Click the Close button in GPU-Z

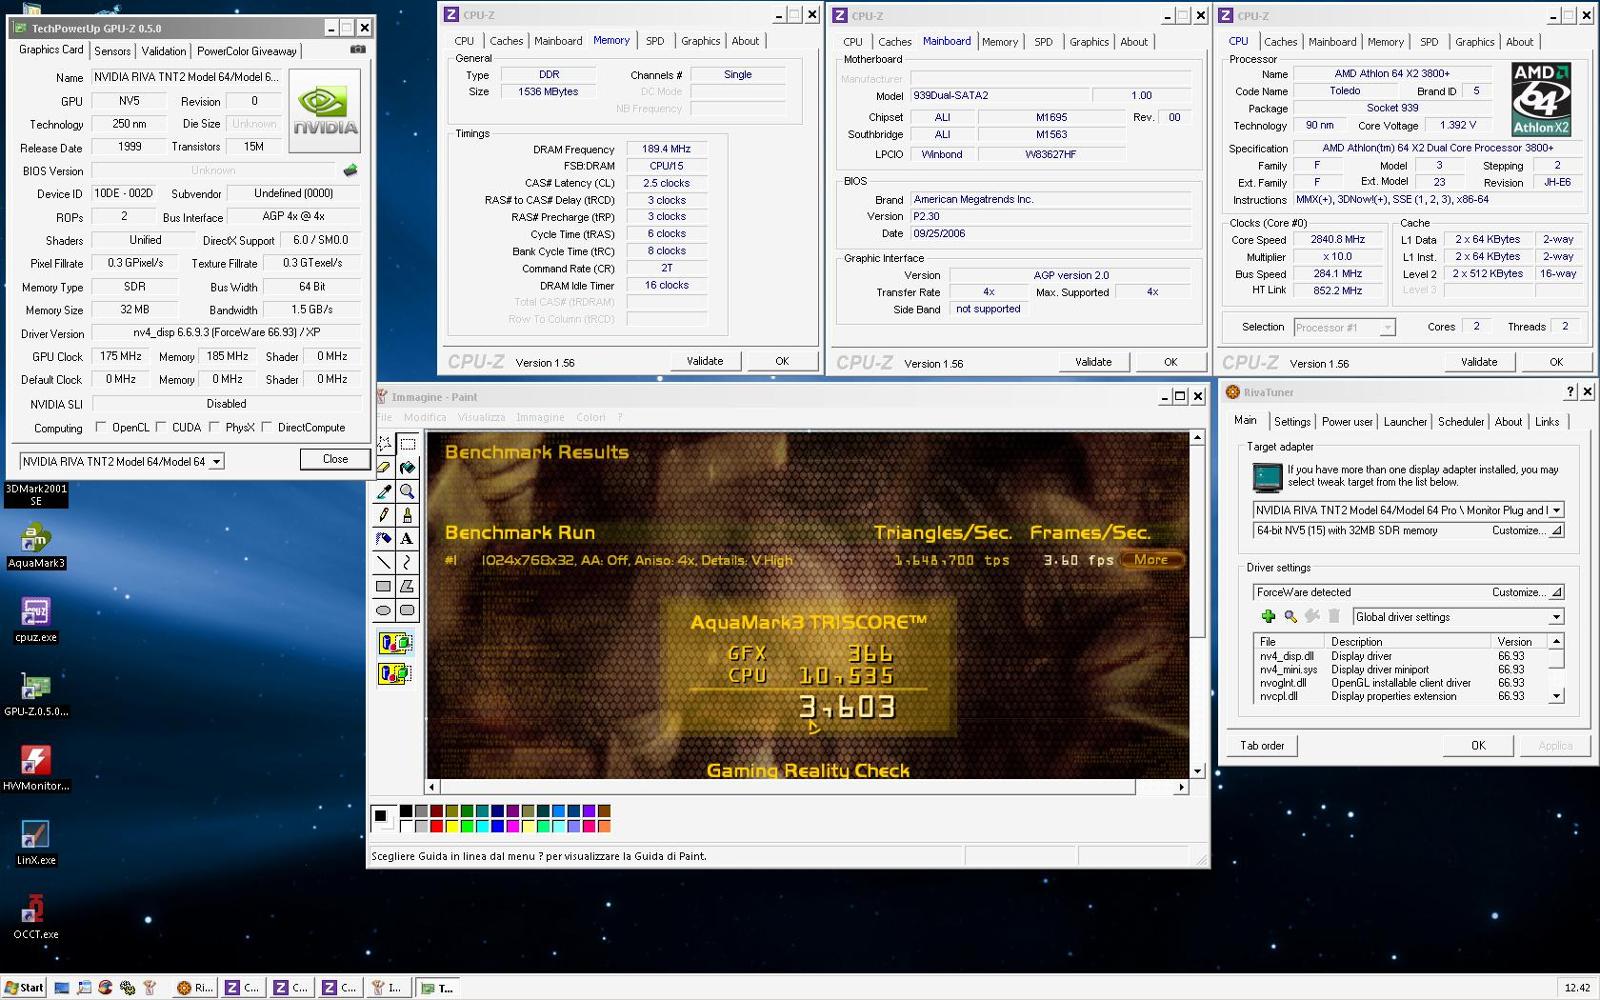[x=335, y=459]
